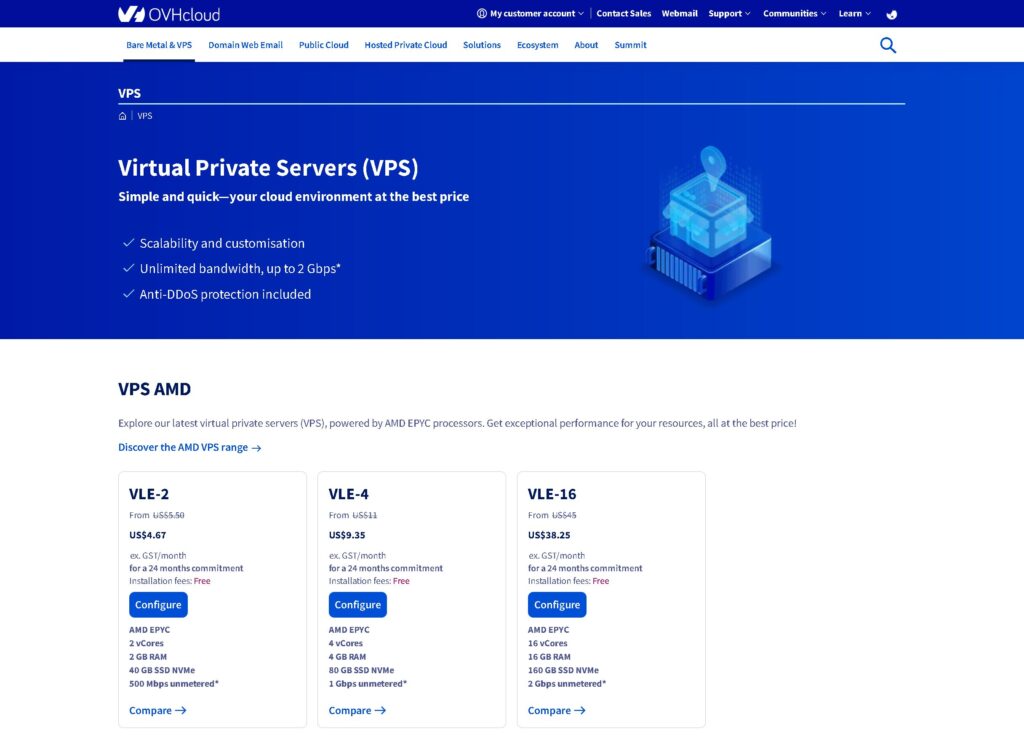Click the struck-through US$5.50 price

point(168,516)
